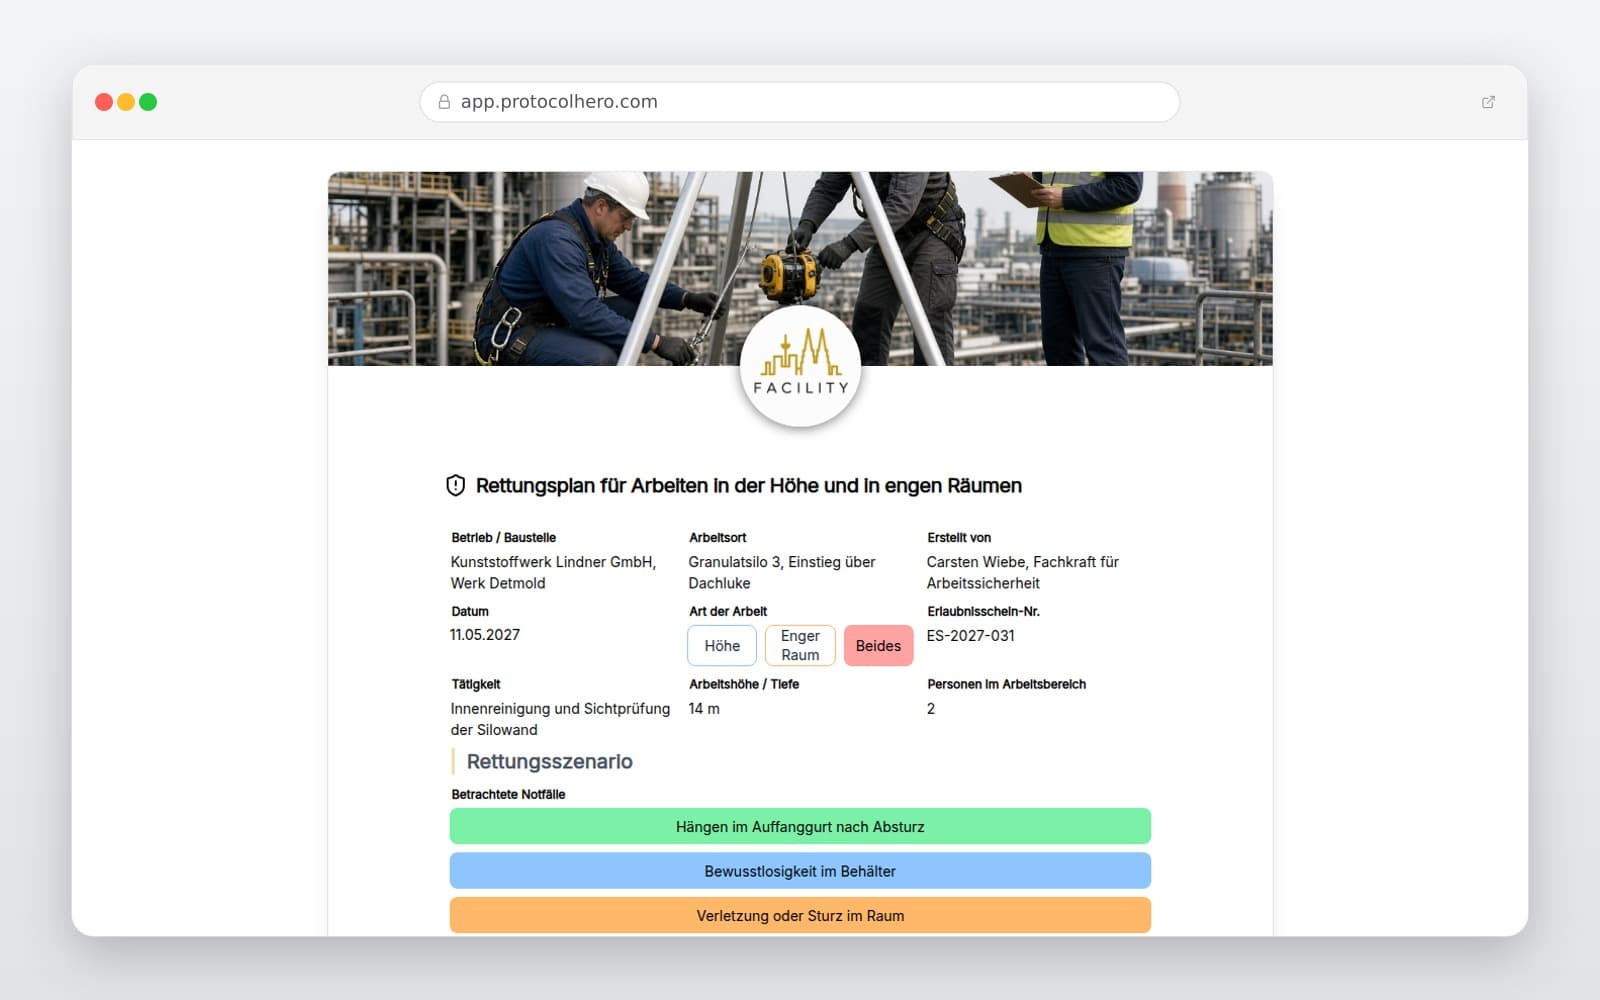Click the yellow minimize window dot
The image size is (1600, 1000).
point(126,102)
